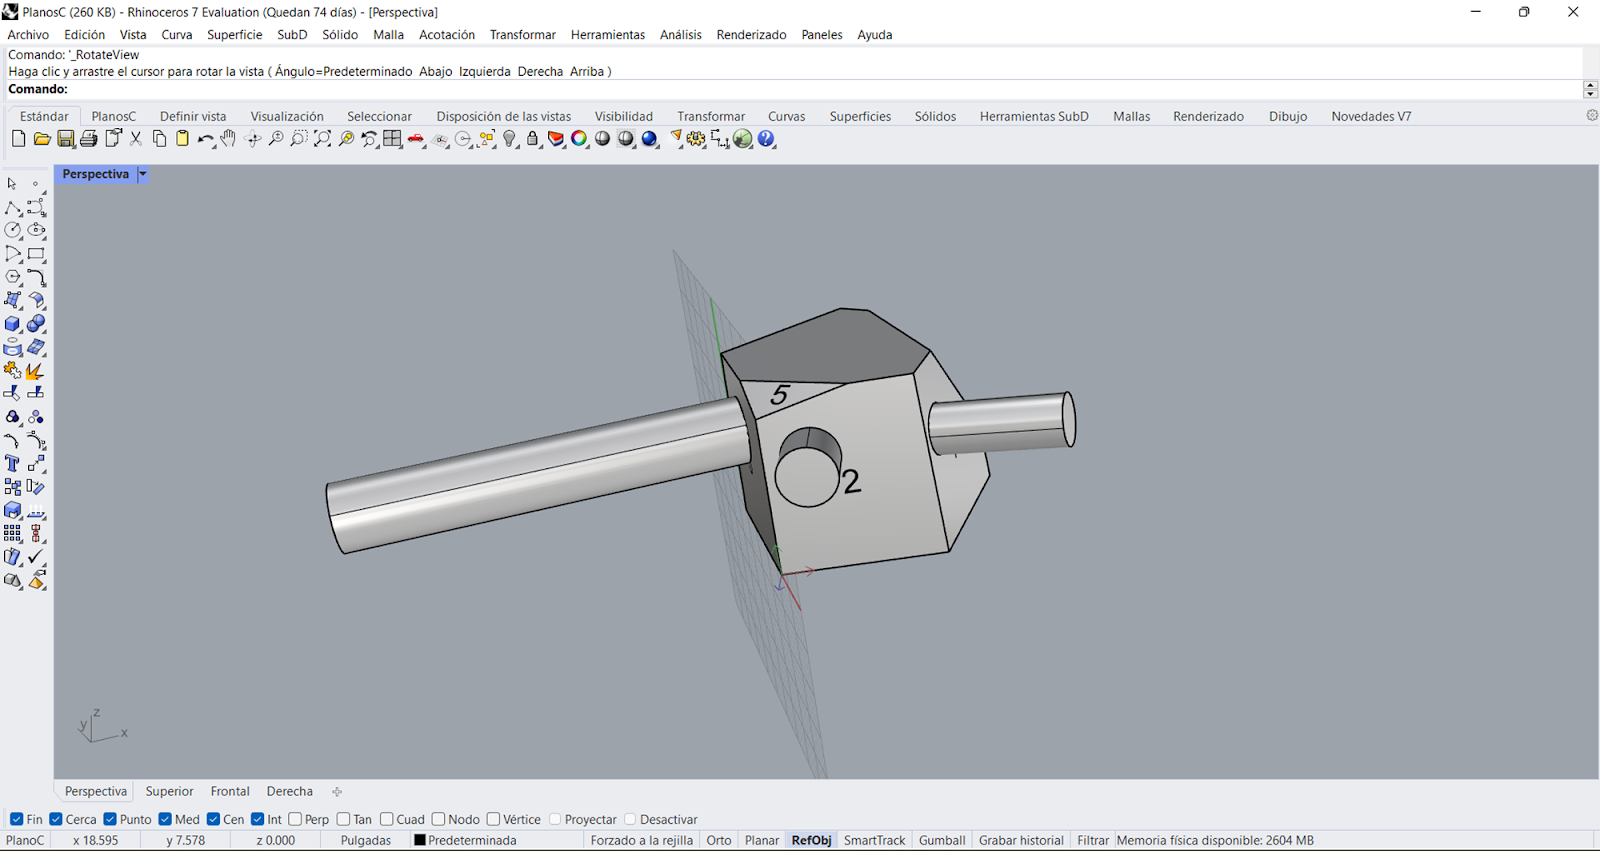Open the Superficie menu
This screenshot has width=1600, height=851.
click(234, 34)
